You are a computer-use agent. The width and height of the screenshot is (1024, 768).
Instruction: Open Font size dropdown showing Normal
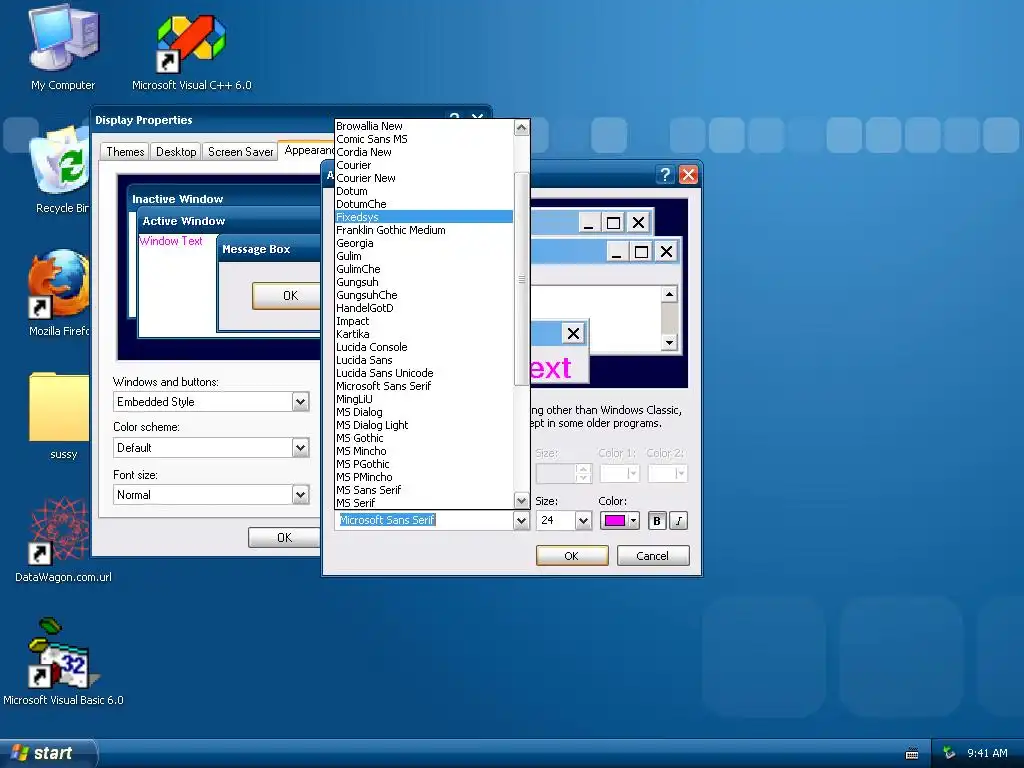[211, 494]
